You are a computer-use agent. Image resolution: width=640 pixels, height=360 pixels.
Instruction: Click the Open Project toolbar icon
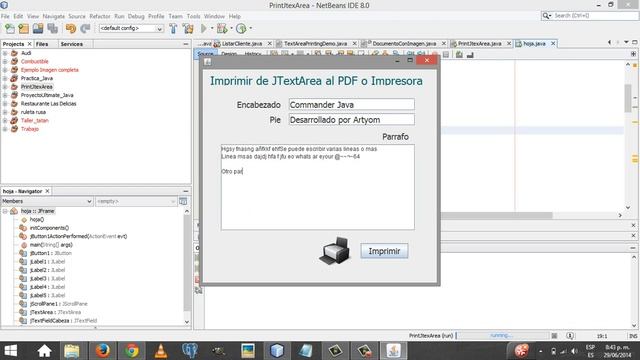click(x=38, y=29)
